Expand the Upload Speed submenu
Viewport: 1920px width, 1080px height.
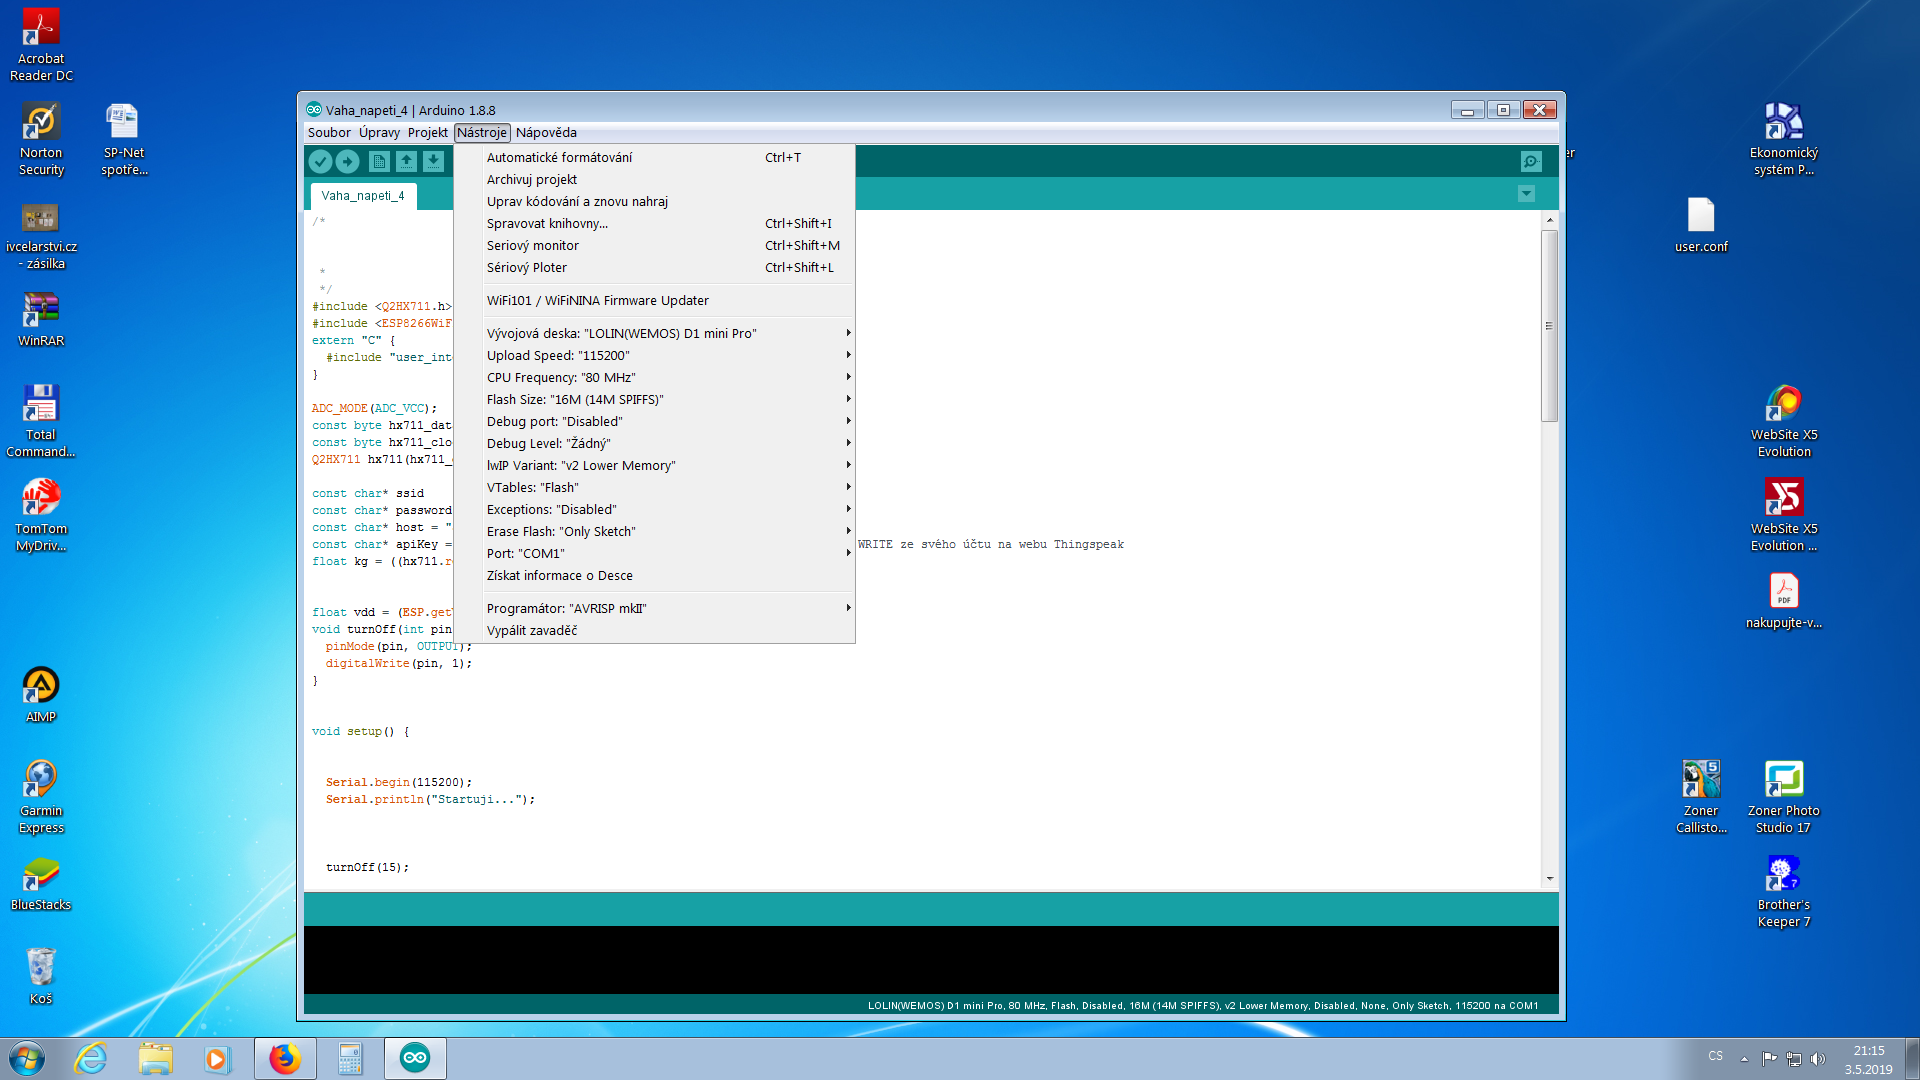pos(654,356)
